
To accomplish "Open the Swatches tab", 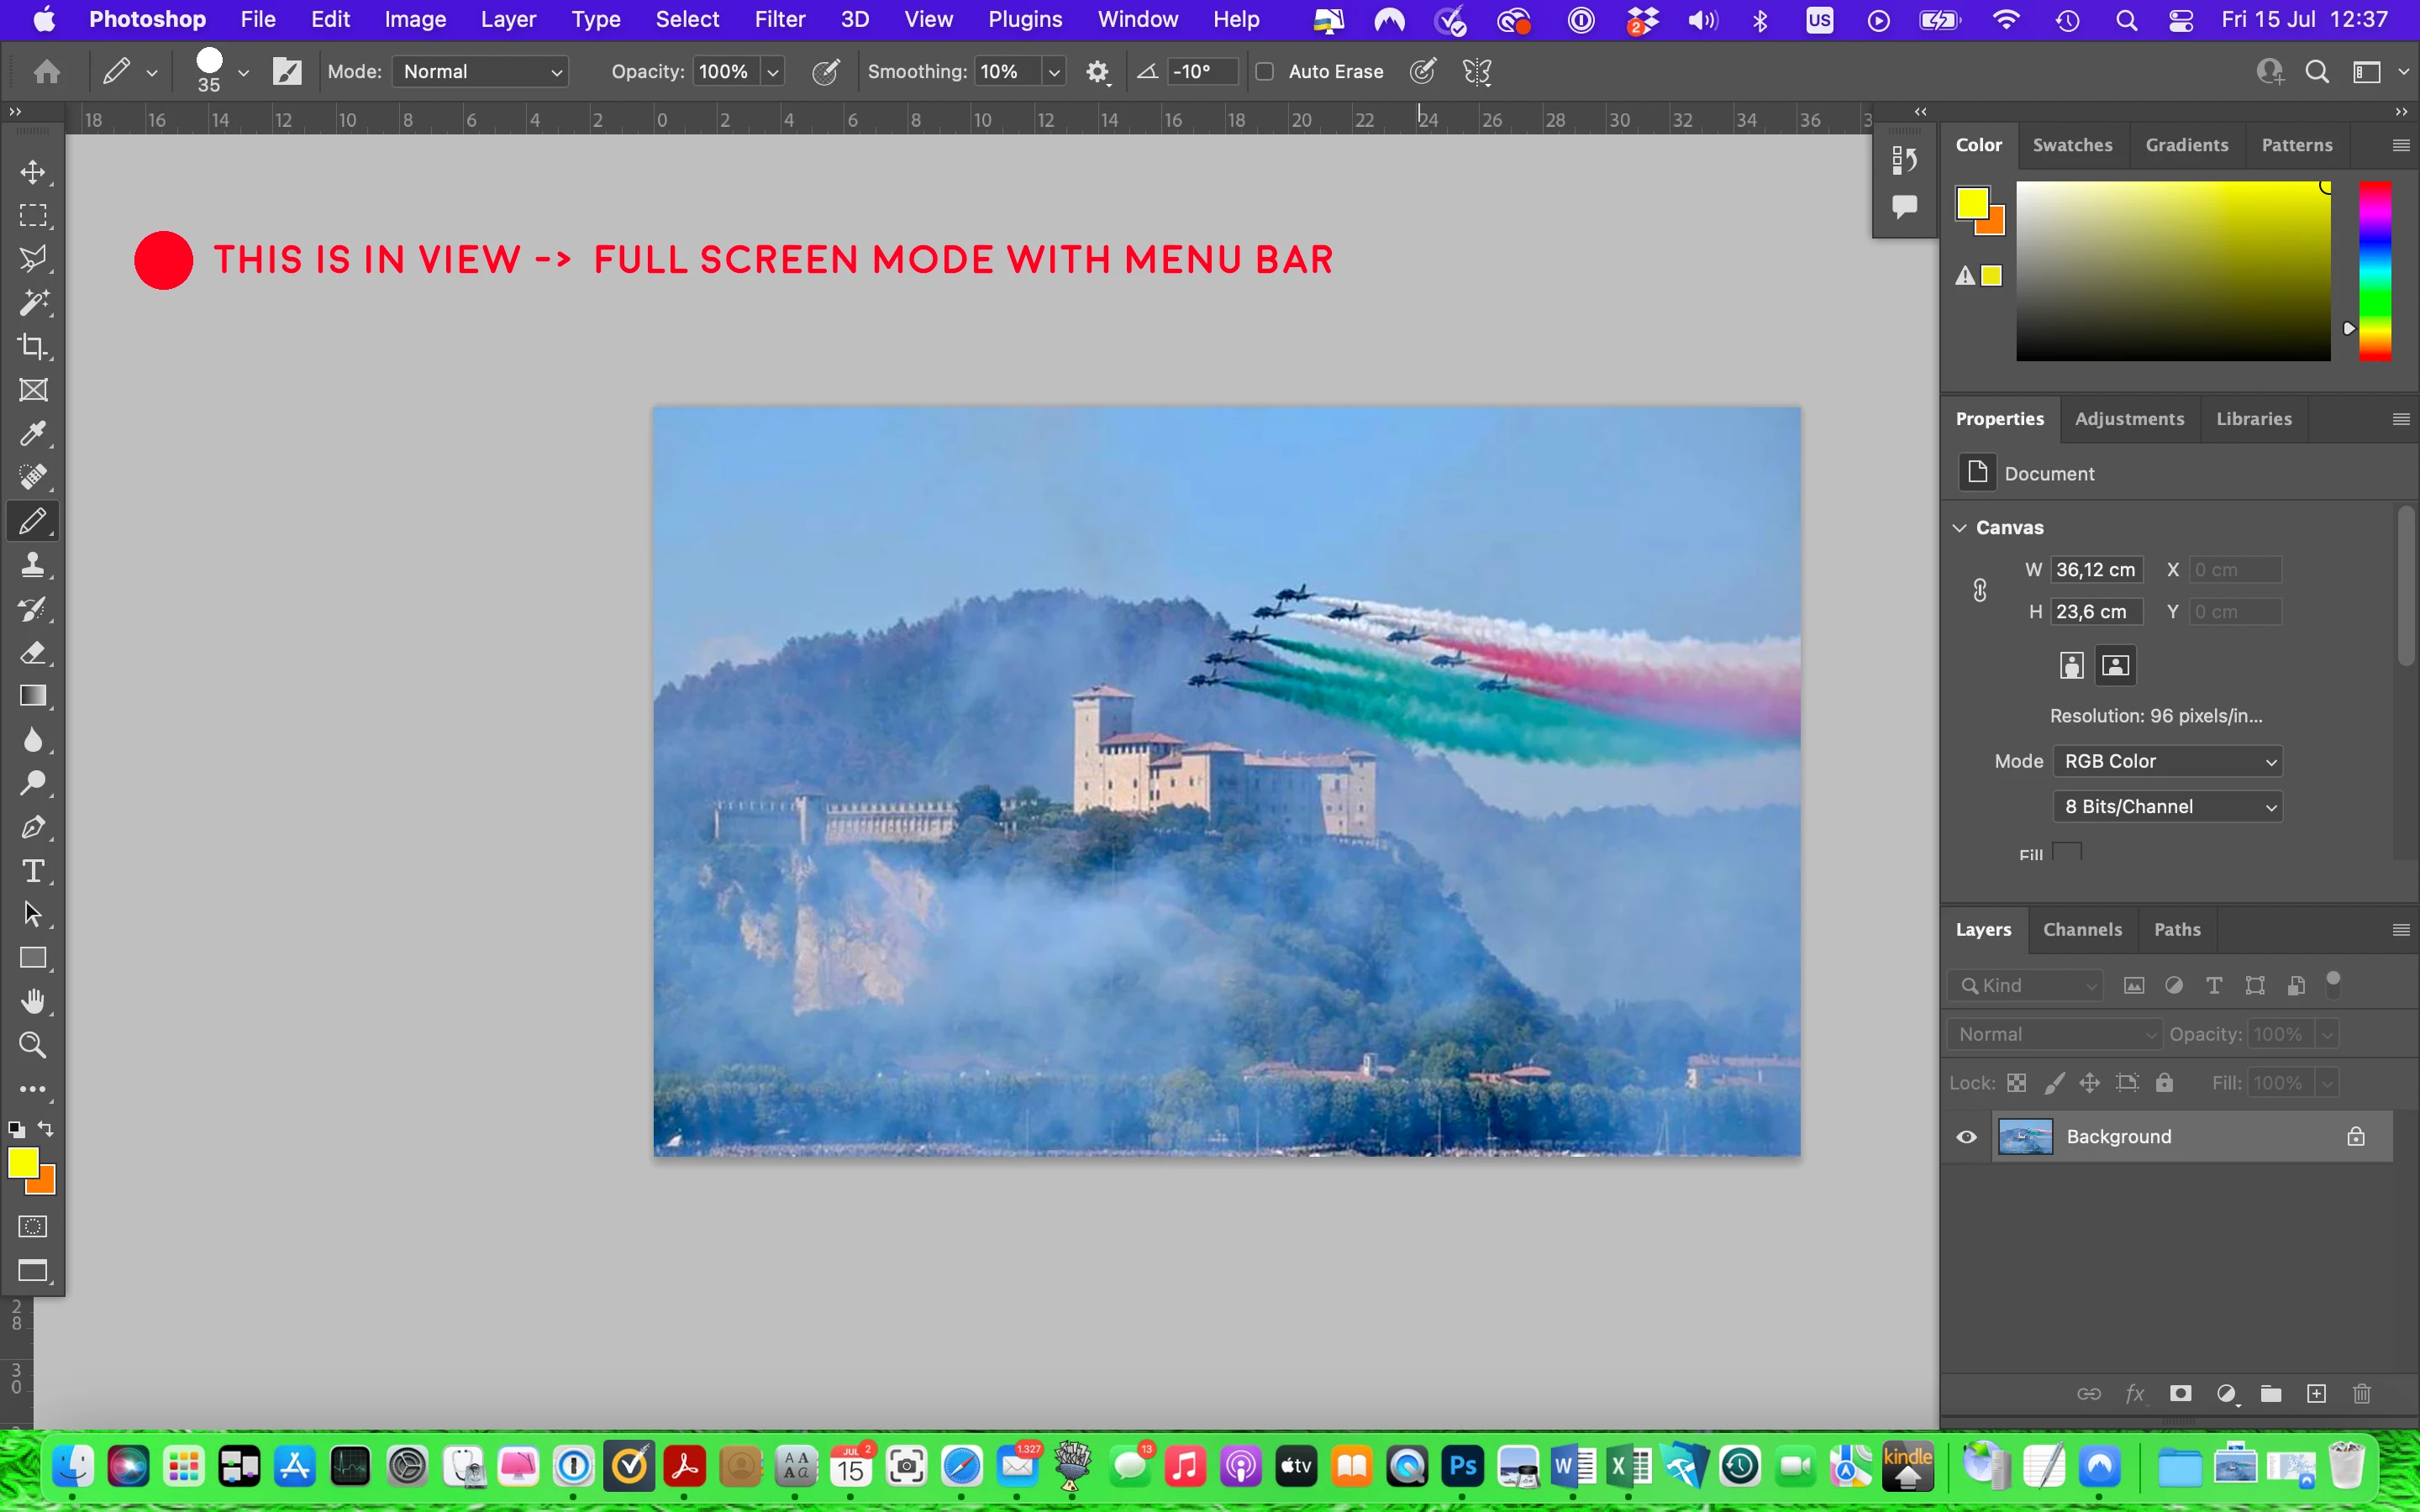I will point(2072,145).
